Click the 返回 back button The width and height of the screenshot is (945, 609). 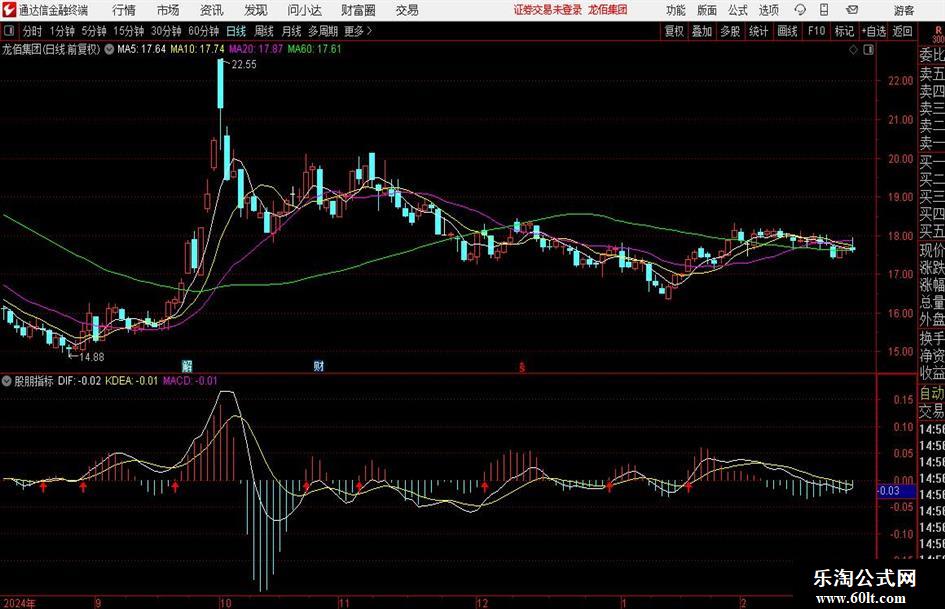pos(902,31)
